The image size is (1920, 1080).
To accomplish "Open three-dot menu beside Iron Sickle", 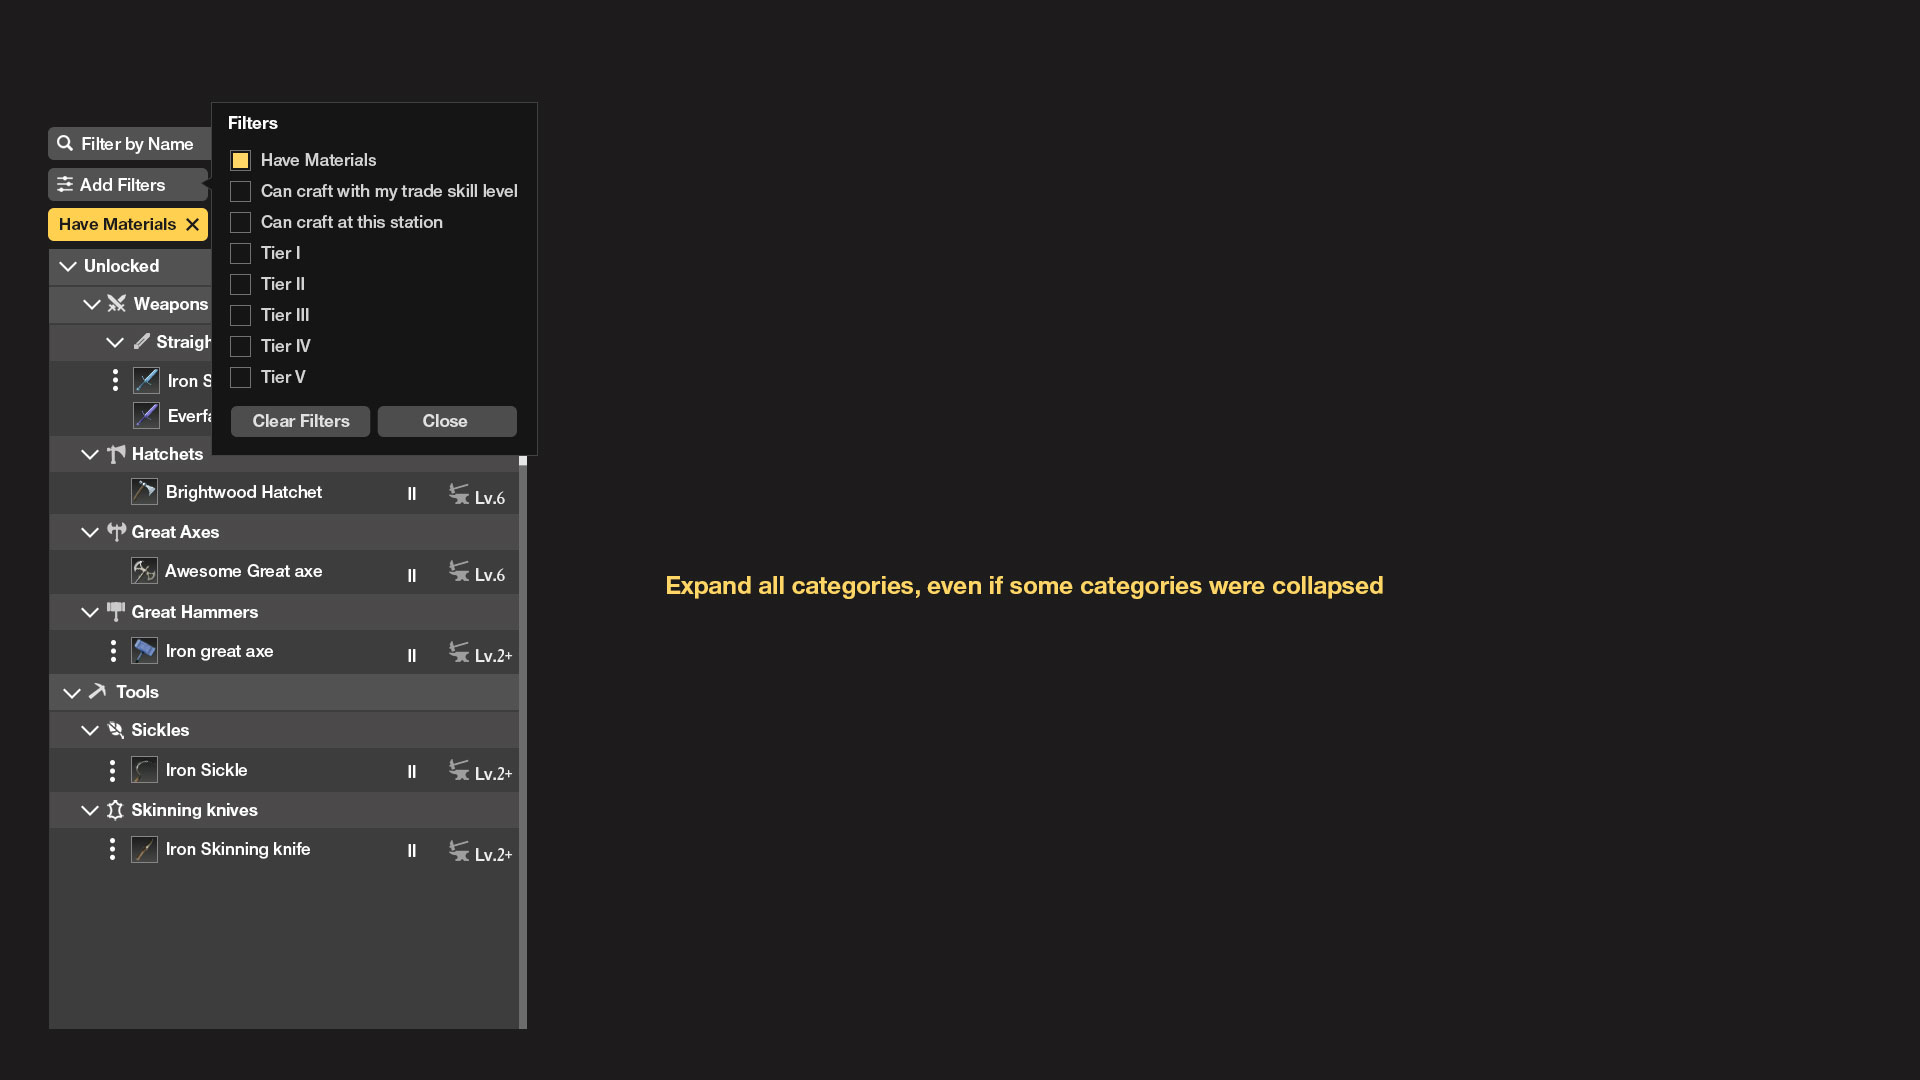I will [x=112, y=770].
